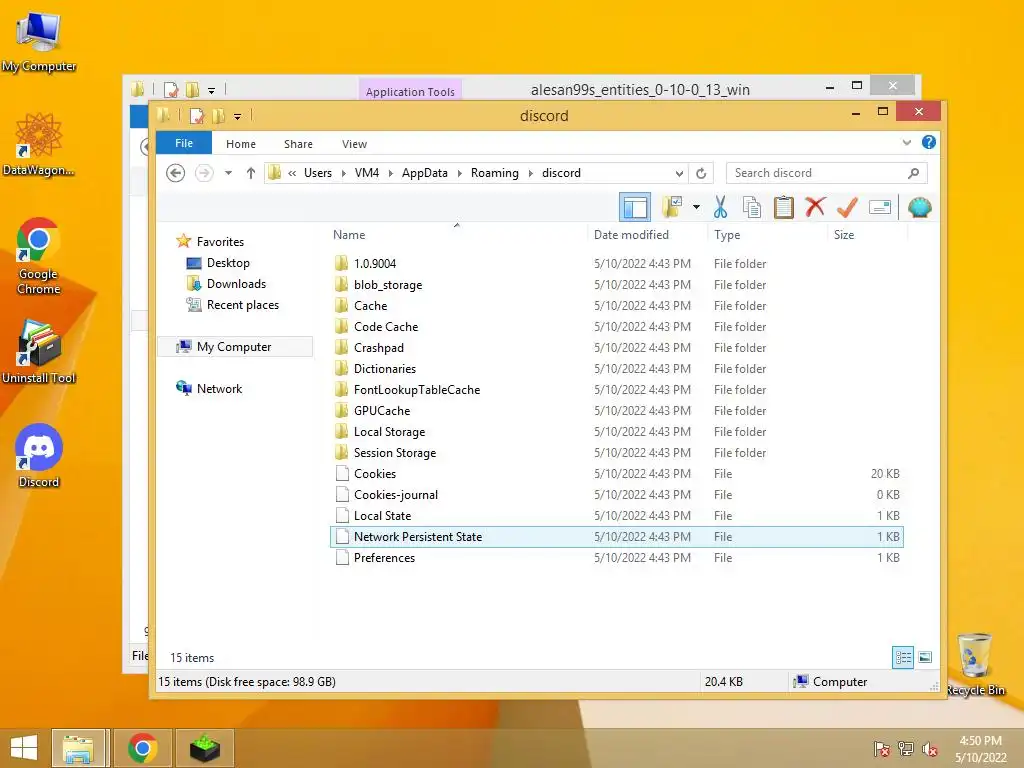Open dropdown arrow beside folder options icon
Viewport: 1024px width, 768px height.
[697, 208]
